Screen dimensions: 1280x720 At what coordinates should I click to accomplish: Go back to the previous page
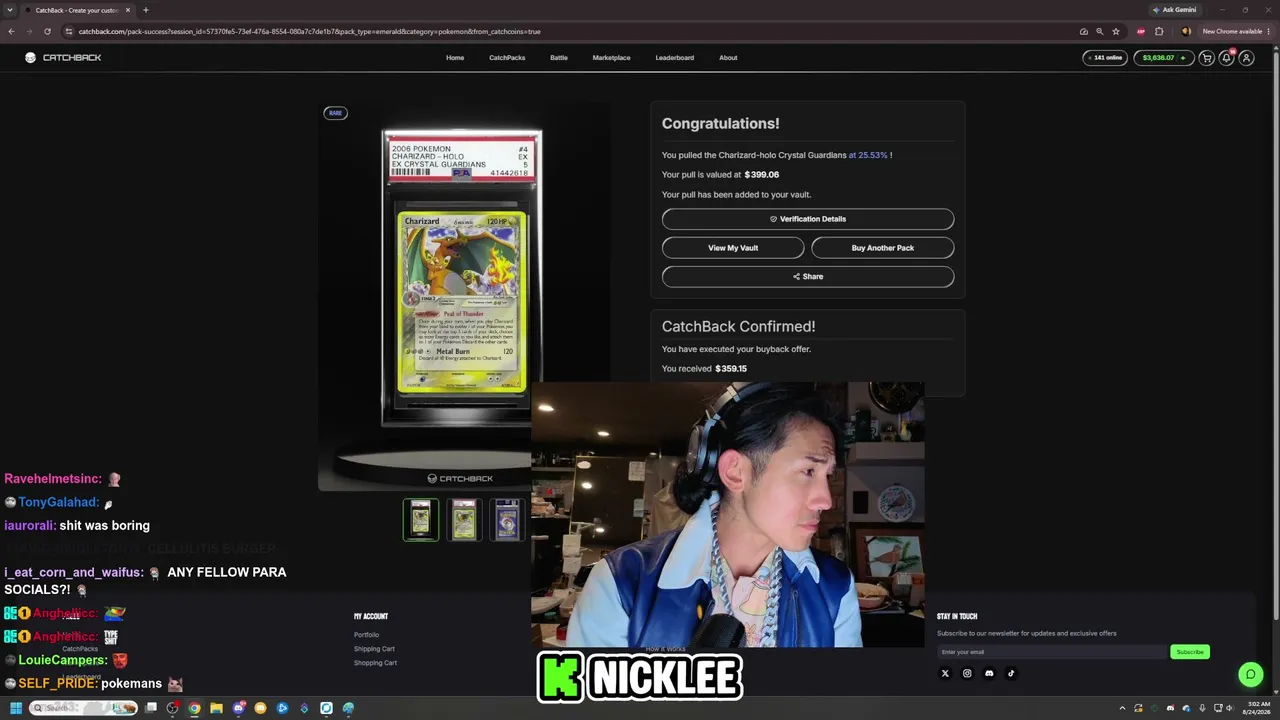tap(11, 31)
